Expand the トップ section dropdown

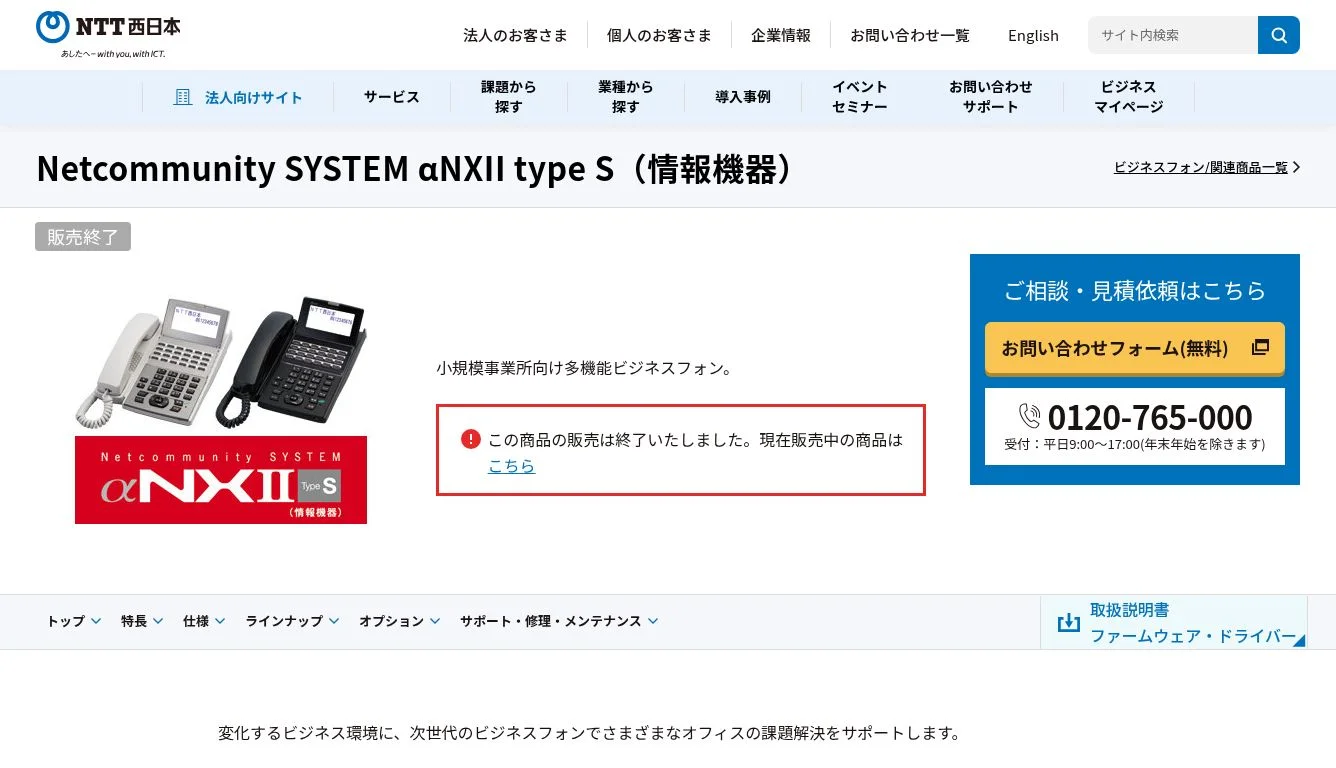(74, 621)
